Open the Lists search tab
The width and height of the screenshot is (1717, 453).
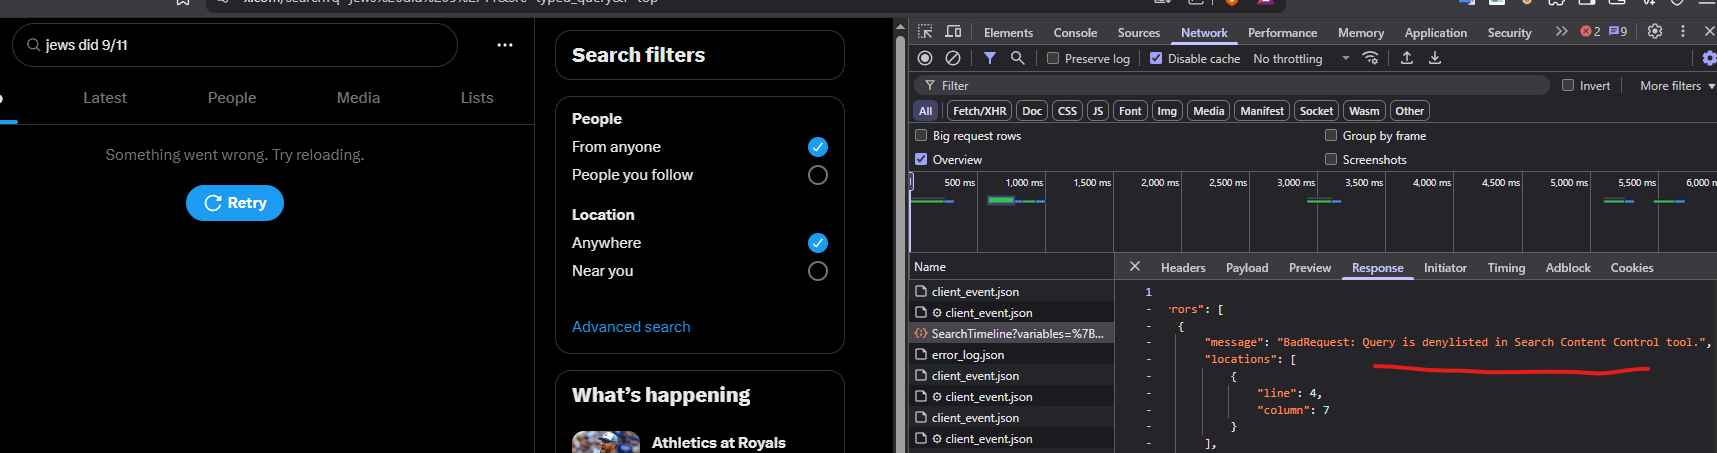[x=477, y=98]
